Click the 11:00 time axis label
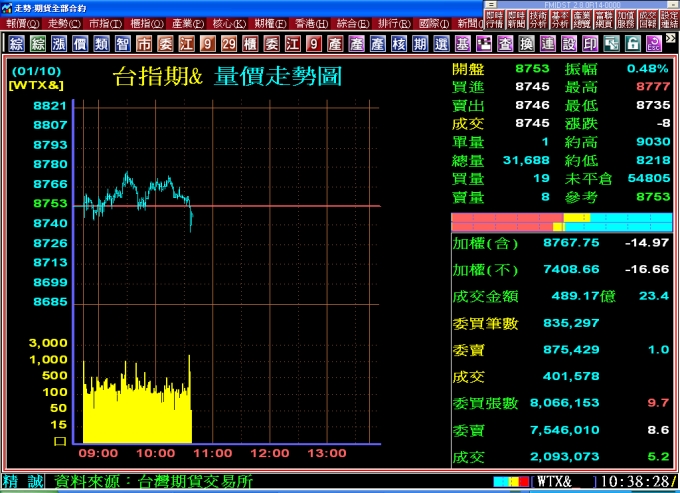The image size is (680, 493). tap(212, 454)
